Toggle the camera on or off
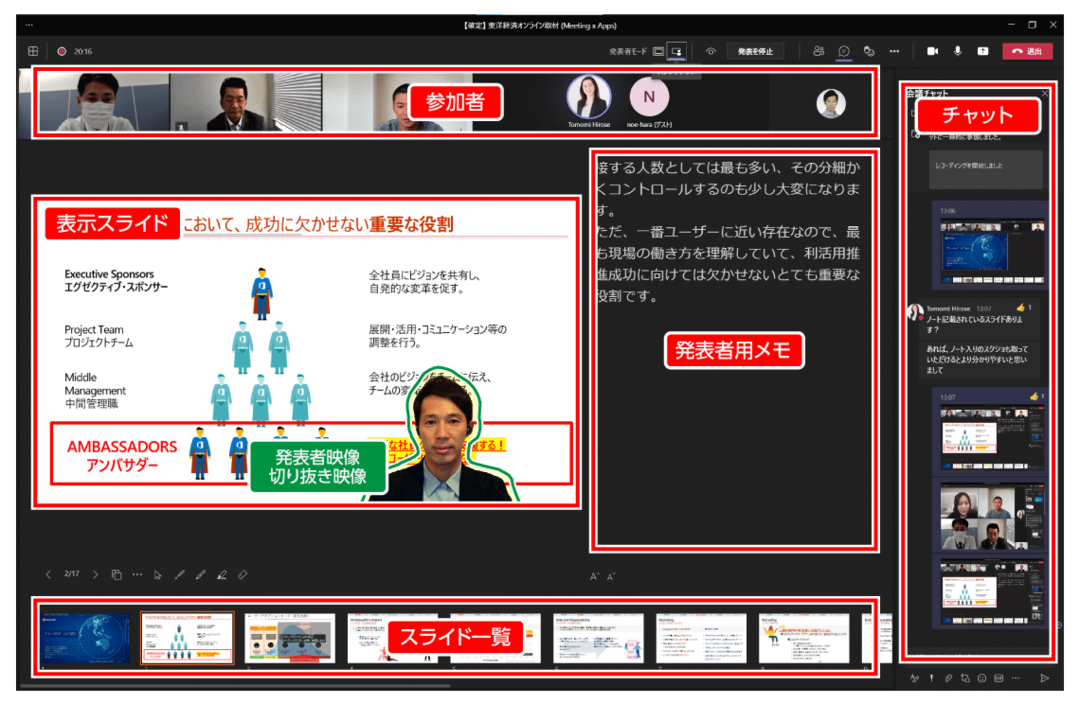Screen dimensions: 1080x704 point(933,51)
